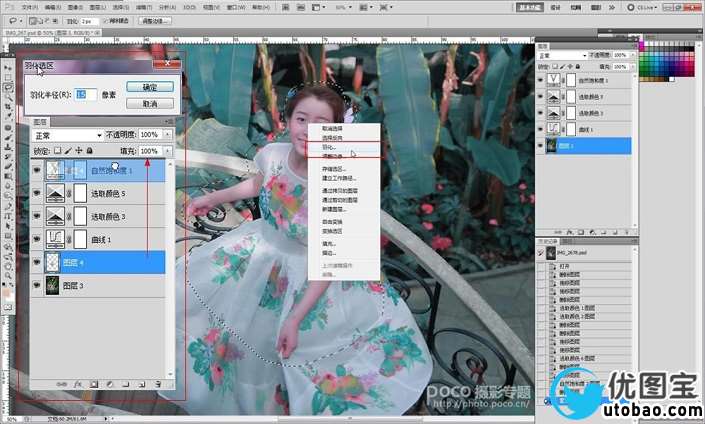Close the 羽化选区 dialog
The image size is (705, 424).
click(167, 63)
